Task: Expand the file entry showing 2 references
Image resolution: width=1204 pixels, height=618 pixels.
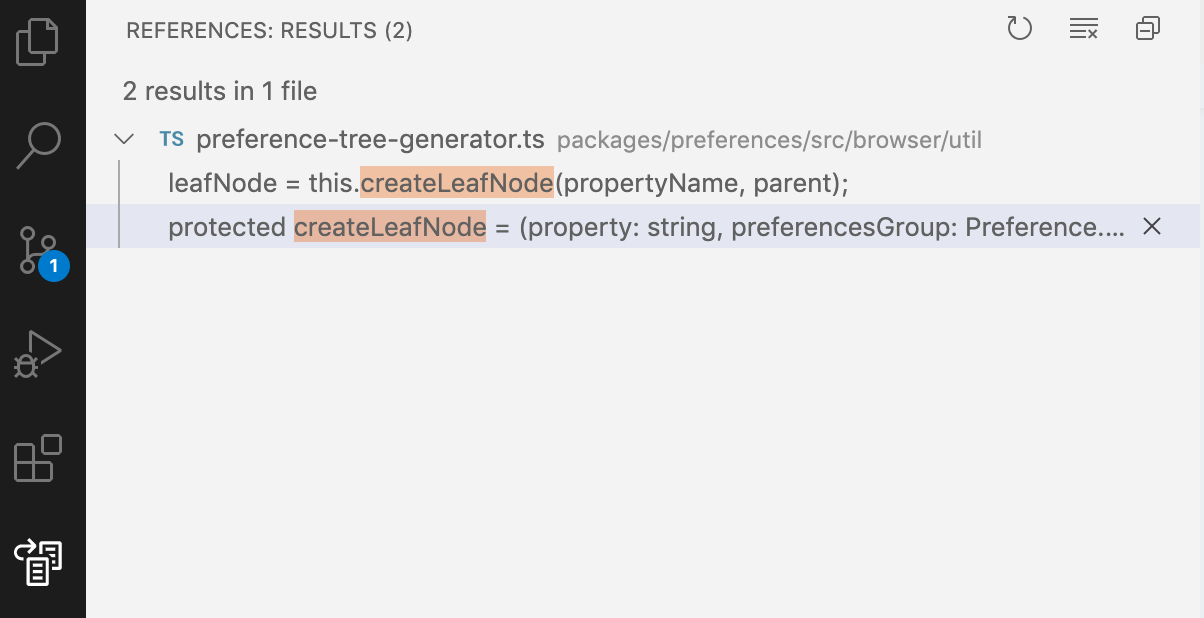Action: click(370, 139)
